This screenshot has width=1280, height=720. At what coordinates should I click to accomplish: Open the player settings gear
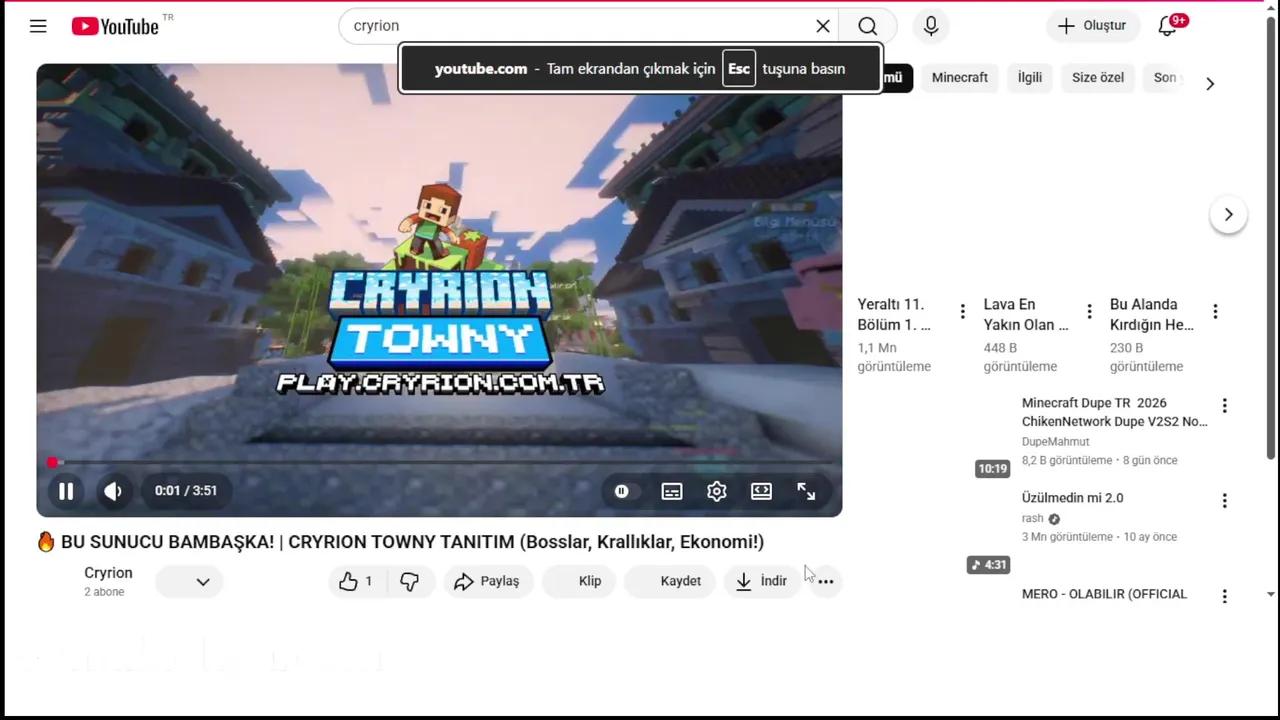(716, 490)
